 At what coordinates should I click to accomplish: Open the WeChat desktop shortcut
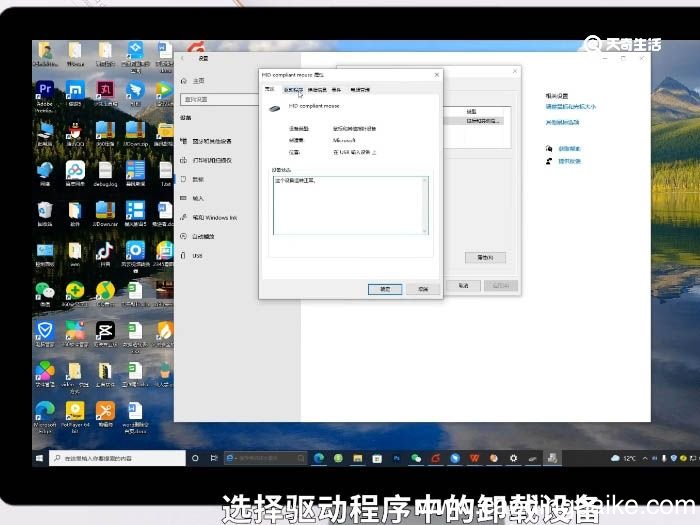pyautogui.click(x=45, y=293)
